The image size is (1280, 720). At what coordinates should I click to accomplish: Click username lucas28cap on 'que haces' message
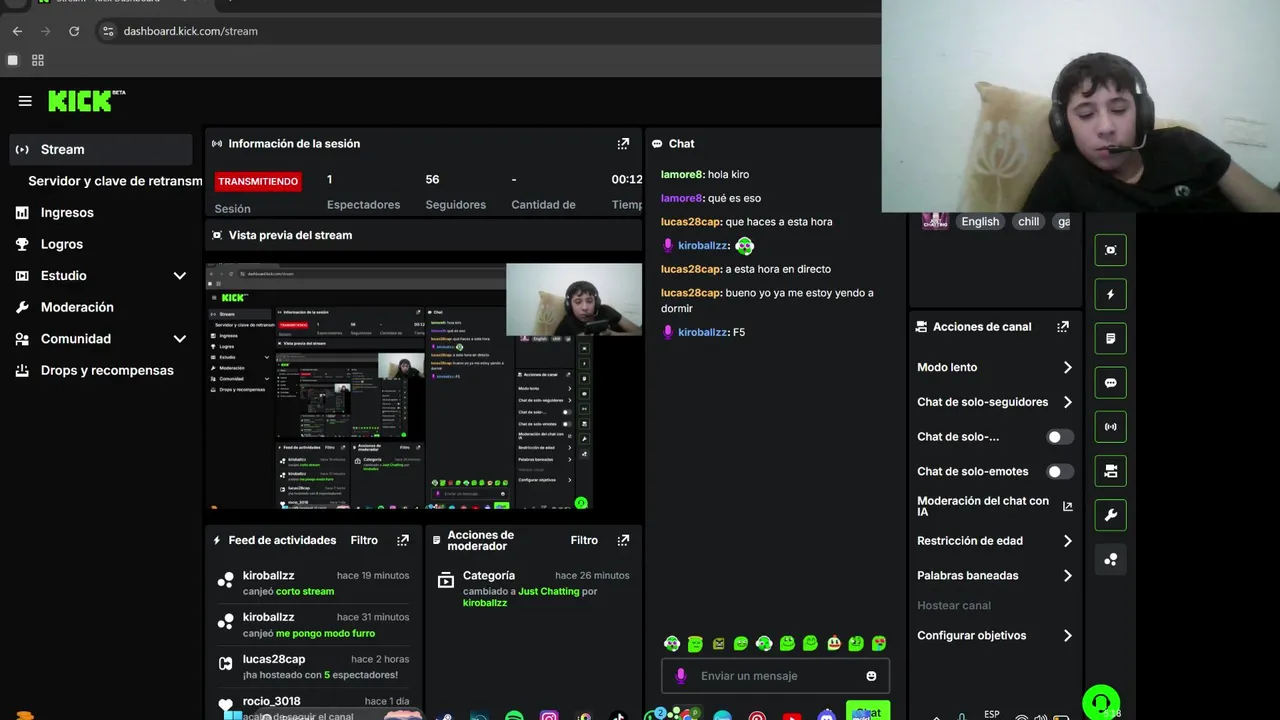(x=691, y=222)
